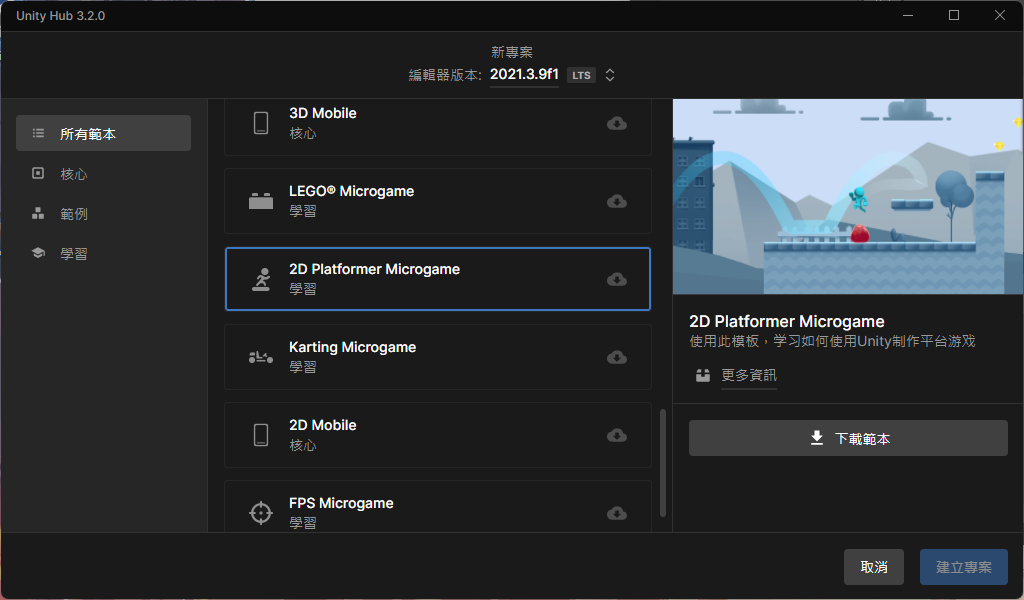Click cloud download icon for Karting Microgame
The image size is (1024, 600).
616,357
